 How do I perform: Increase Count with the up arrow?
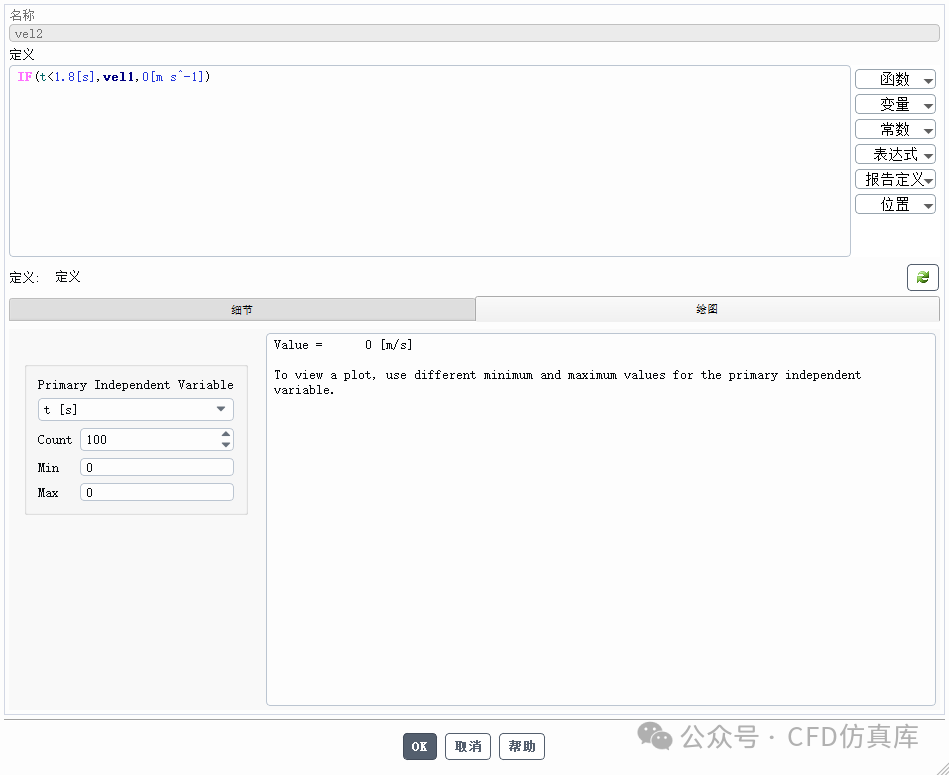(x=226, y=434)
